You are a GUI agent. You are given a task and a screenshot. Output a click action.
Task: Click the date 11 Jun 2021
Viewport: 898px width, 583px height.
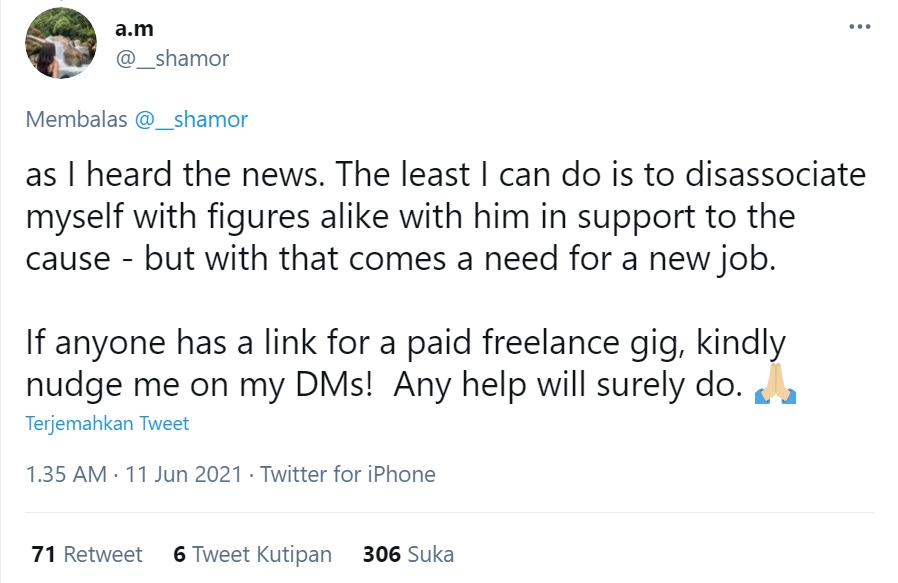coord(184,474)
